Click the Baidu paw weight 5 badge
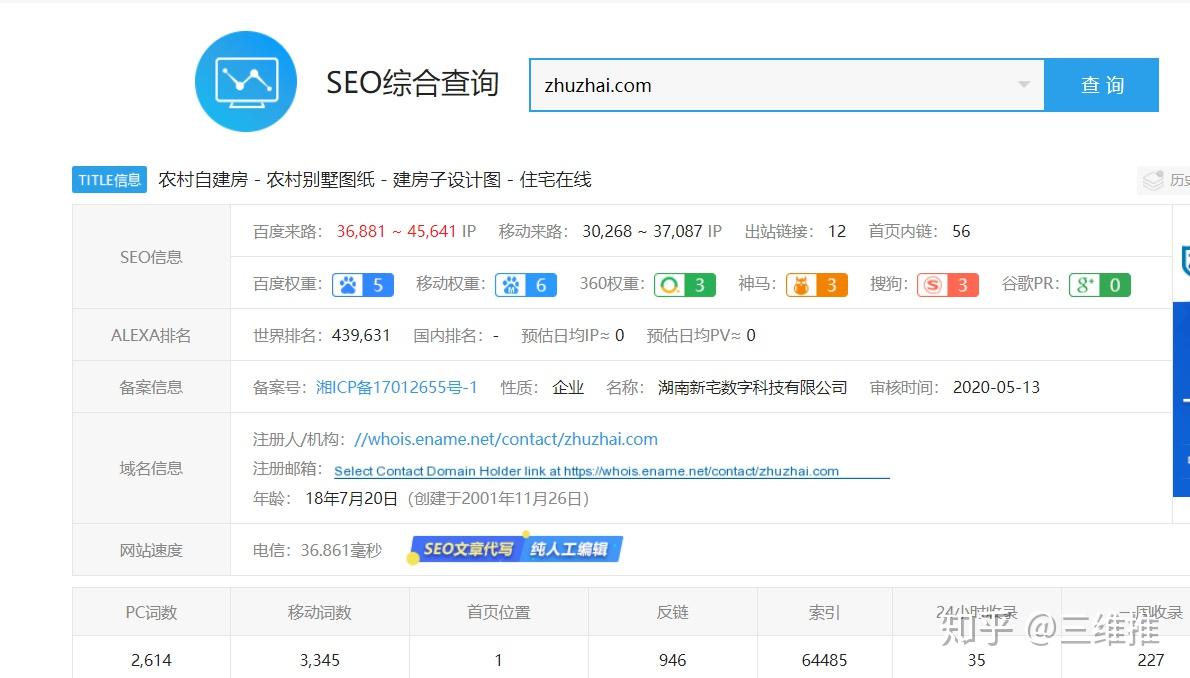This screenshot has height=678, width=1190. [363, 285]
